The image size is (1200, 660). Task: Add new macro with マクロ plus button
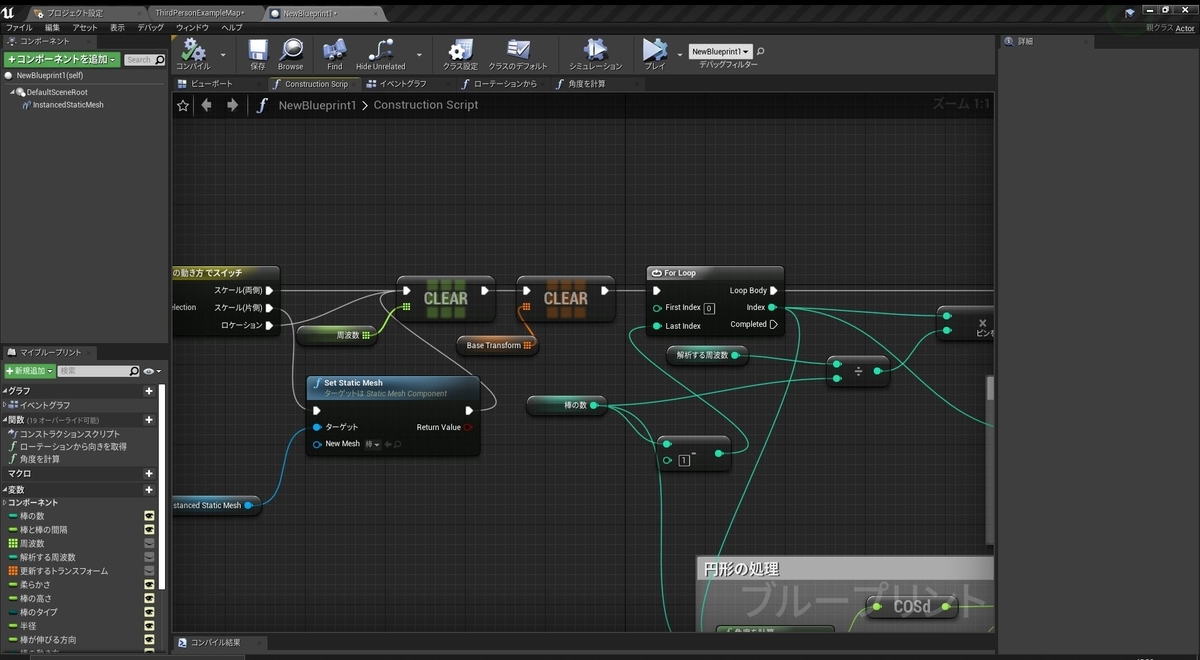(x=149, y=473)
